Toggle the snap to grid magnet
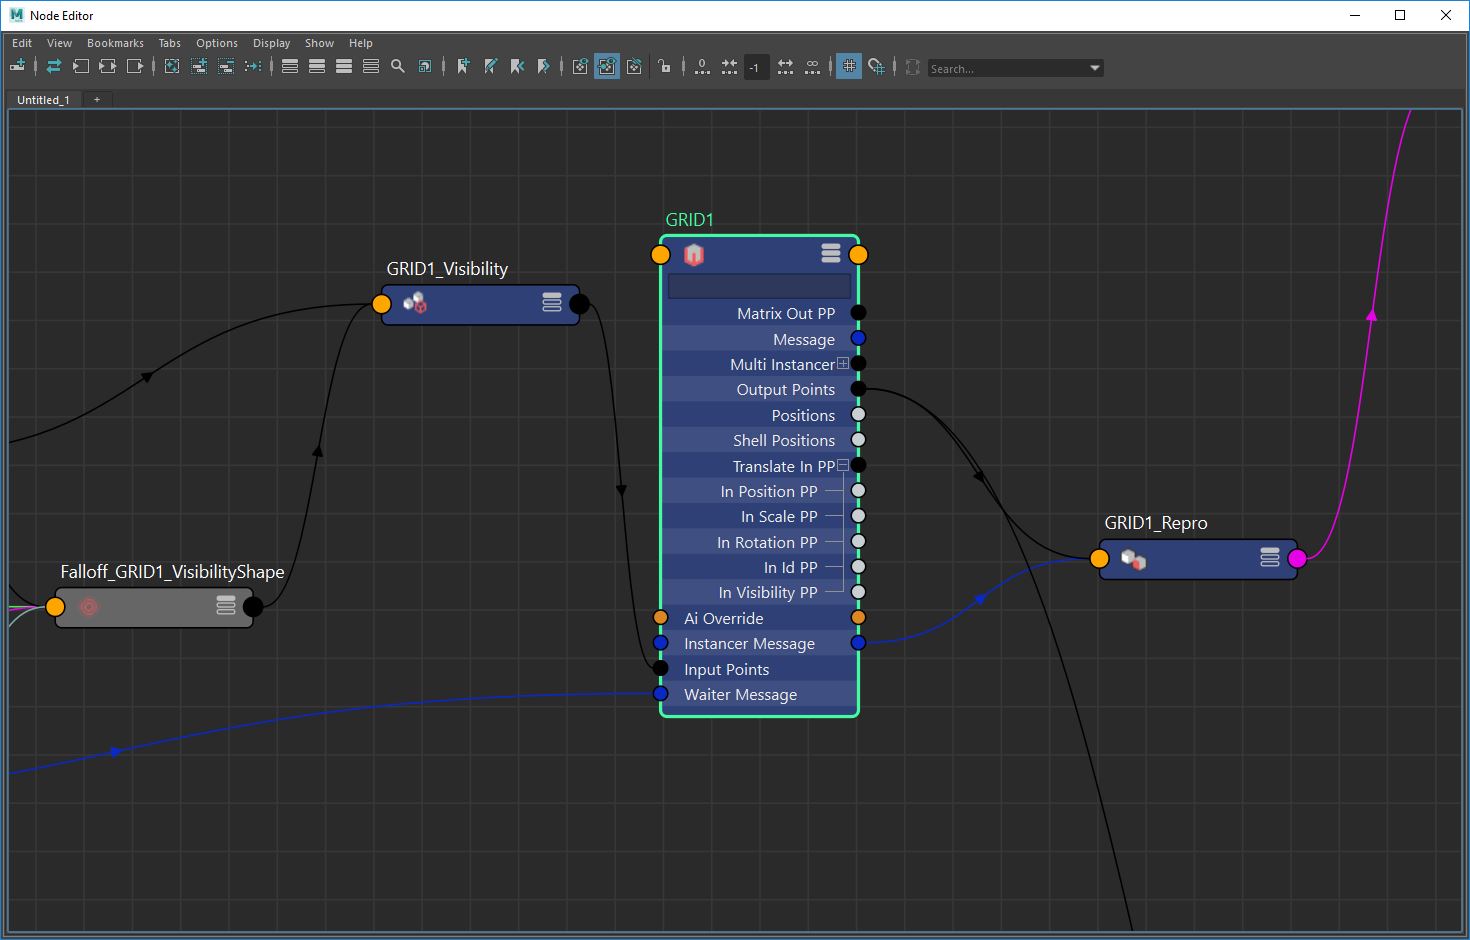The image size is (1470, 940). click(877, 67)
